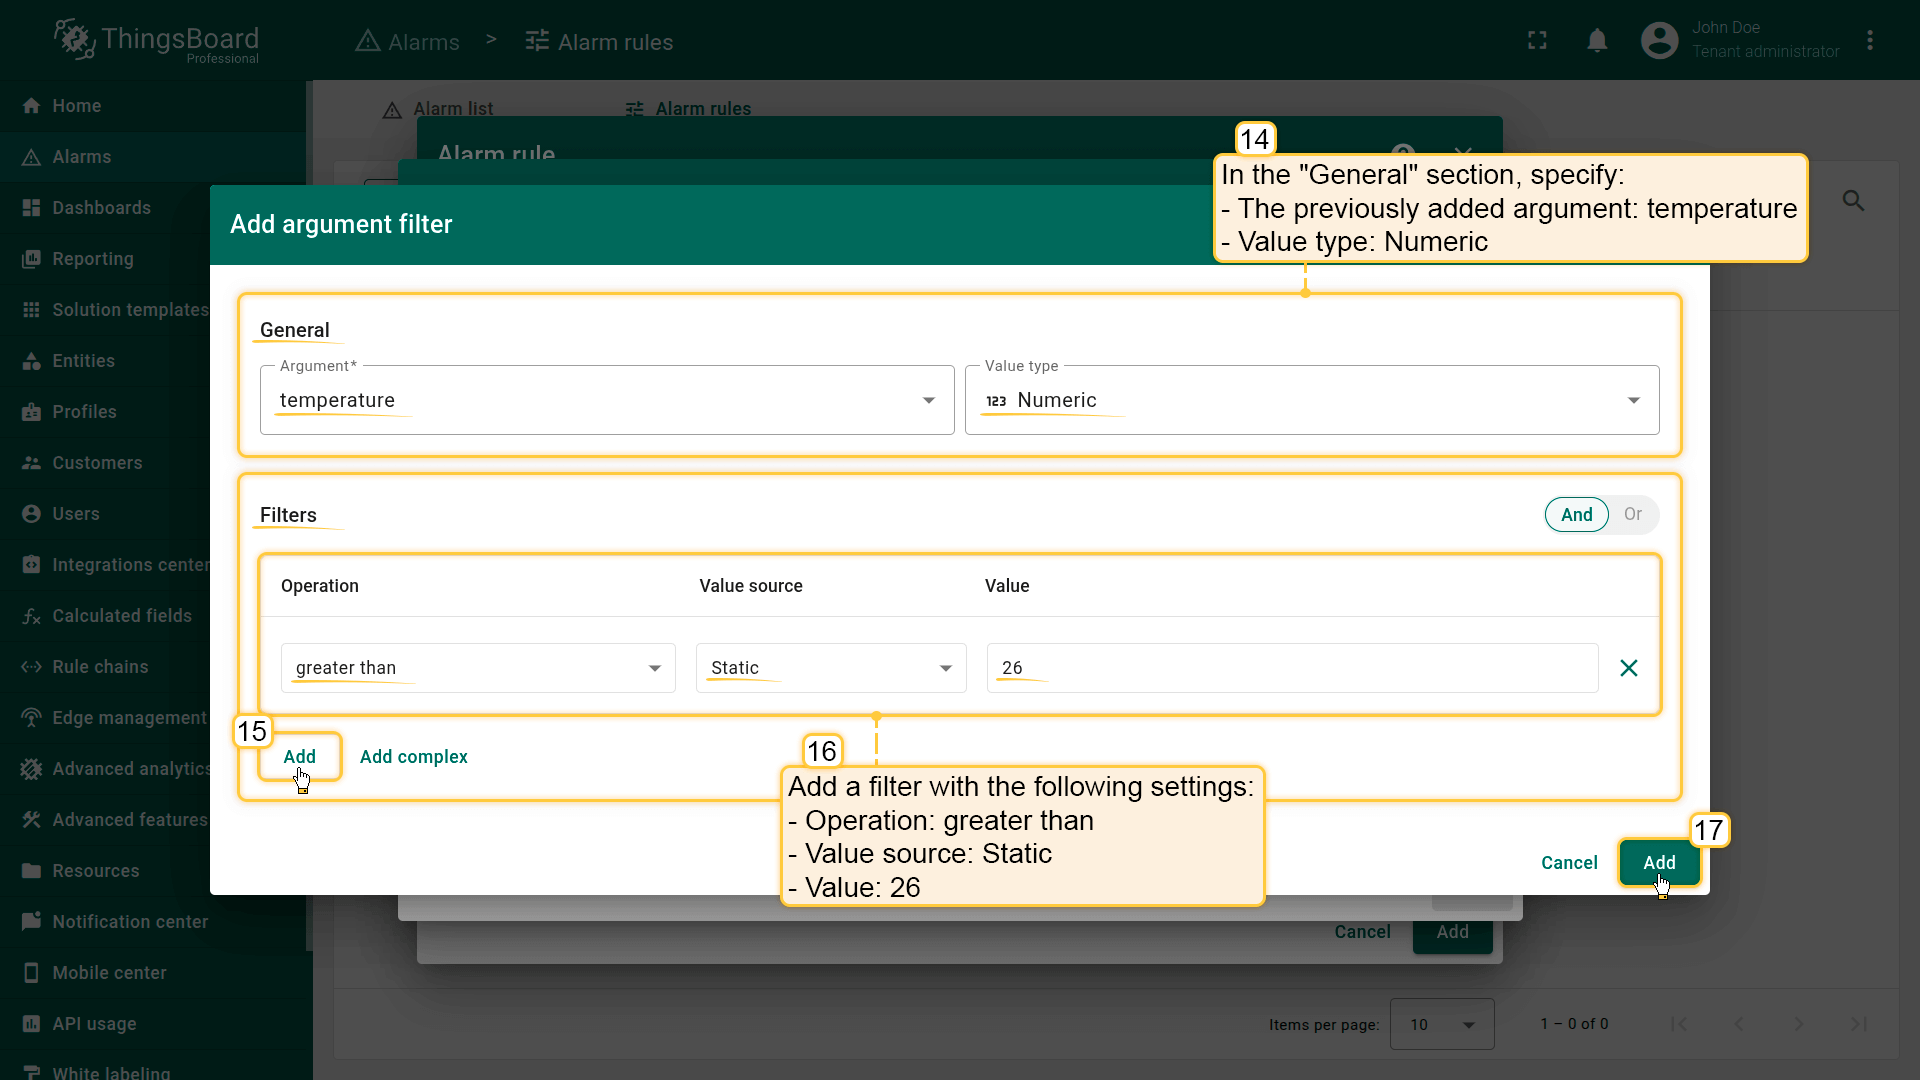The image size is (1920, 1080).
Task: Open Calculated fields in sidebar
Action: [x=121, y=616]
